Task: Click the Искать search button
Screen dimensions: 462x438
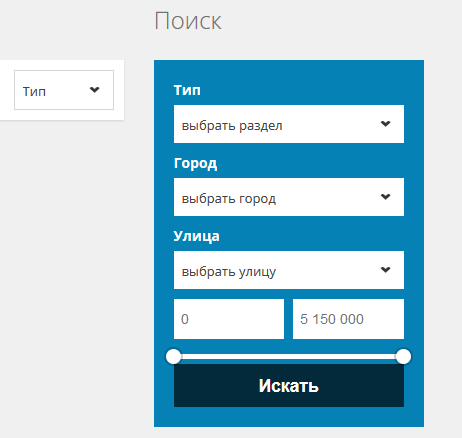Action: 289,386
